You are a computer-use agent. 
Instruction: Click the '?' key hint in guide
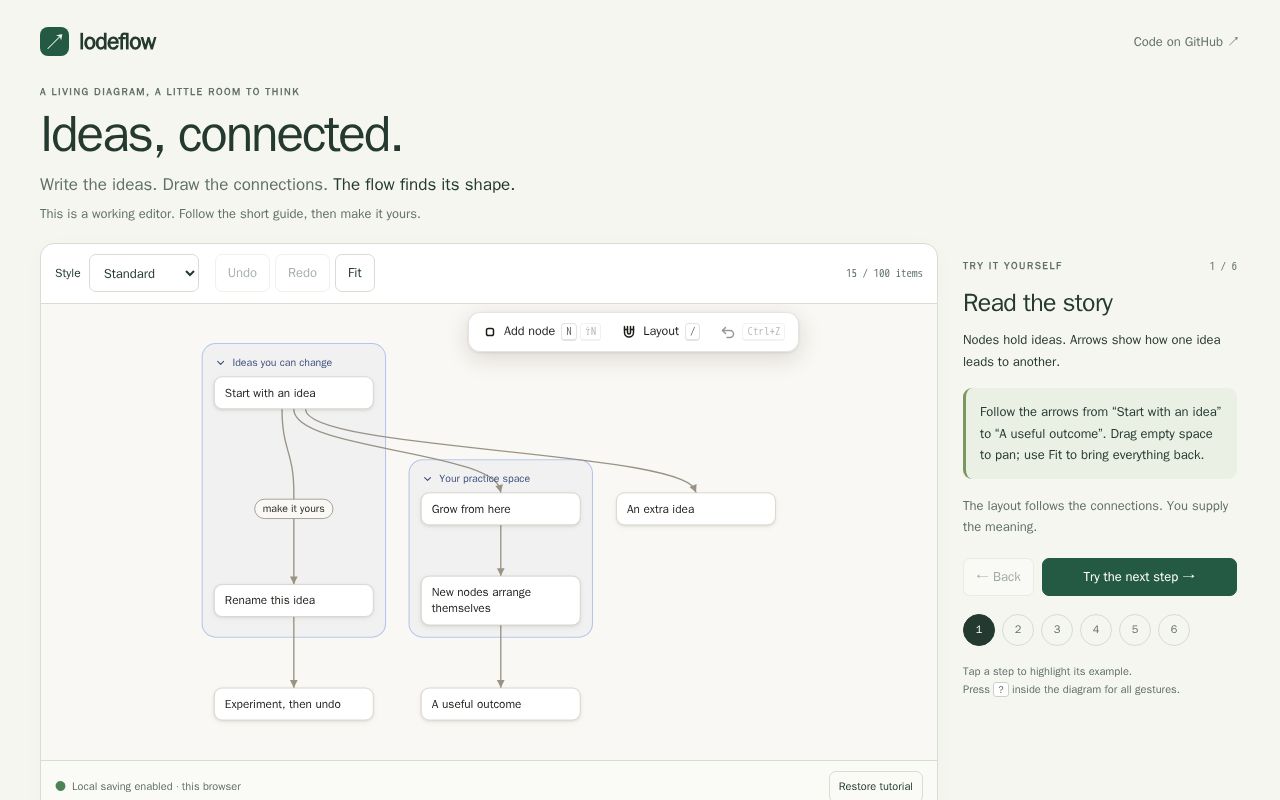click(1001, 689)
